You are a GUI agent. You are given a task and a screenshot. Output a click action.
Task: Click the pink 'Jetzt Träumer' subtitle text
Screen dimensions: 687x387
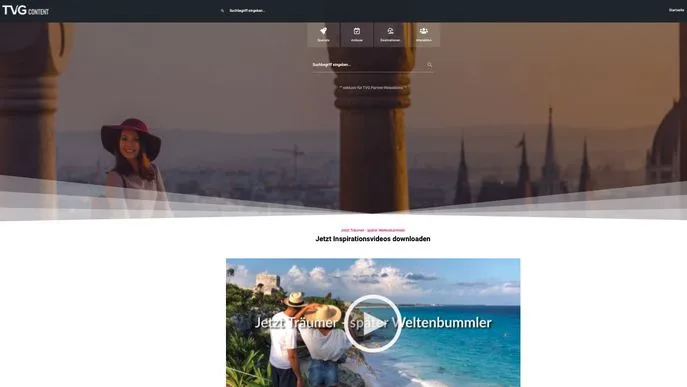click(373, 230)
